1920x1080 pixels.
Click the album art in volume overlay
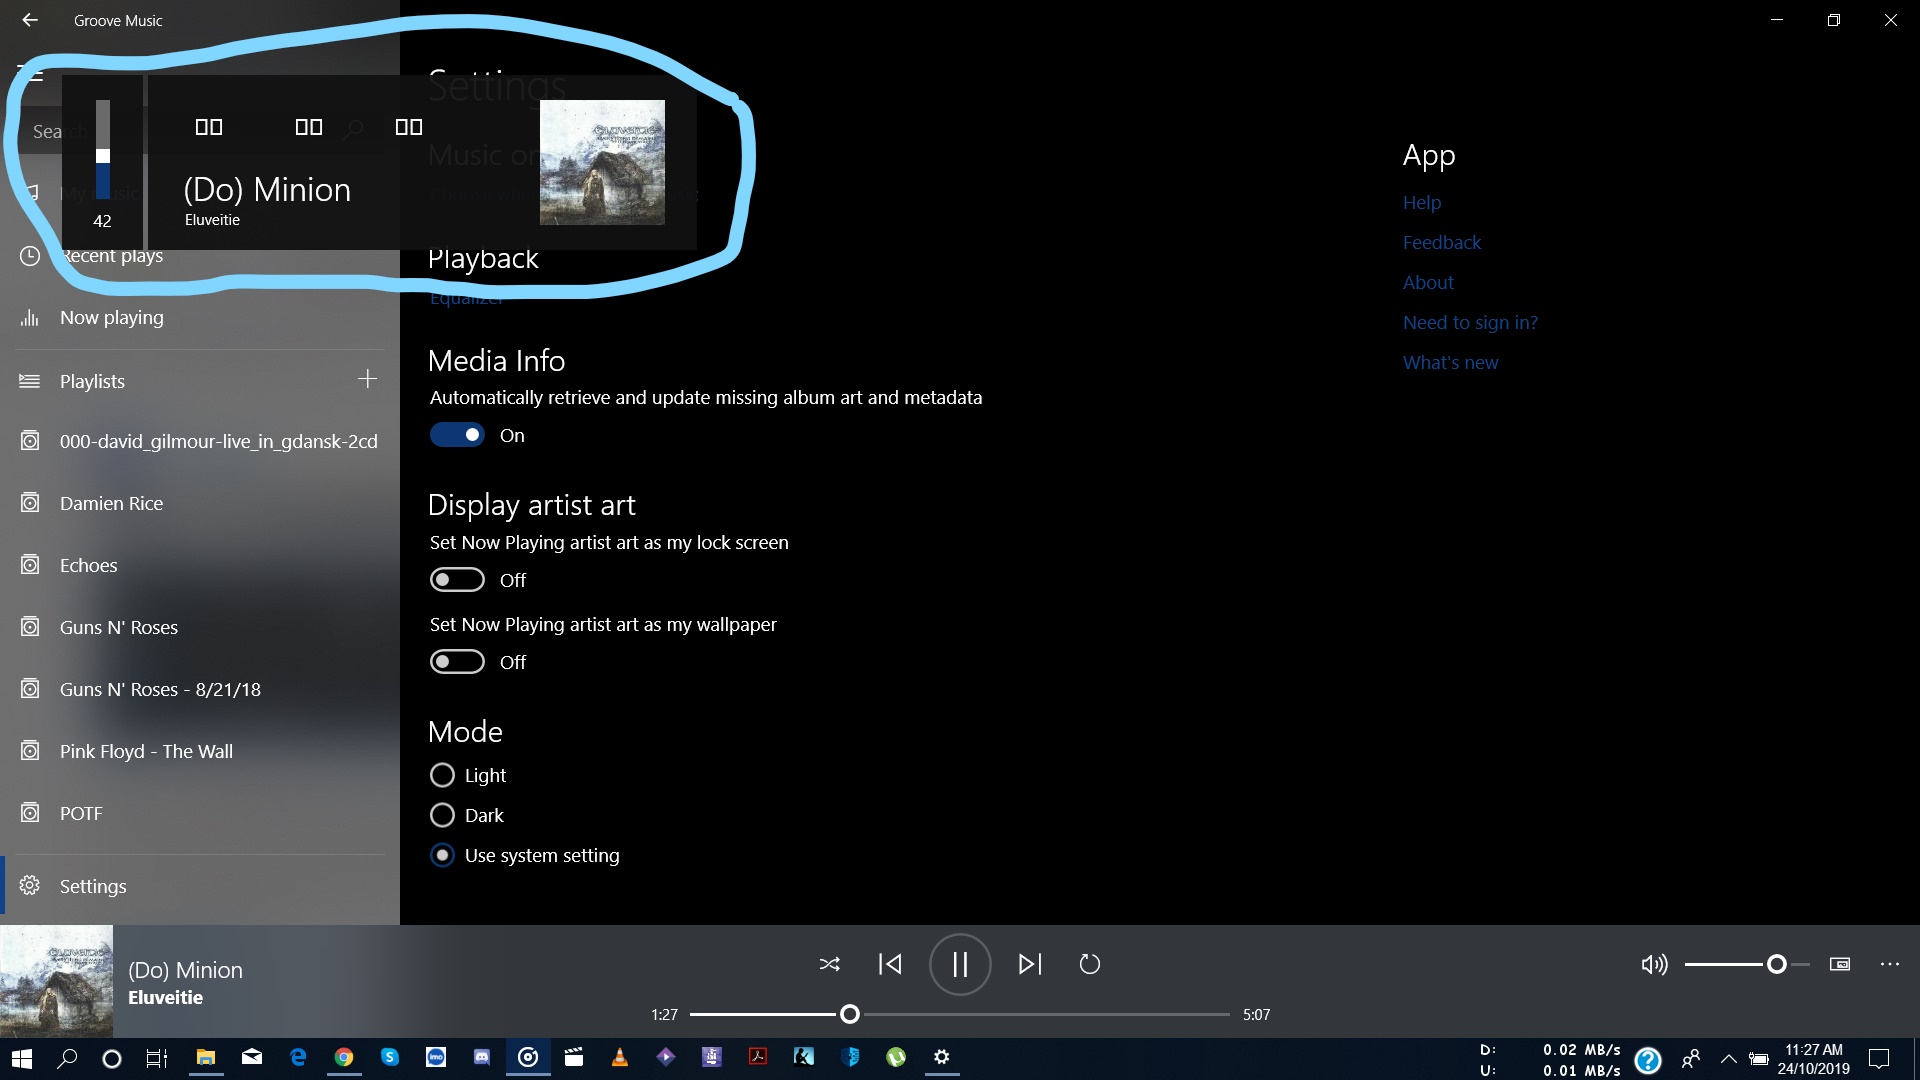coord(602,162)
